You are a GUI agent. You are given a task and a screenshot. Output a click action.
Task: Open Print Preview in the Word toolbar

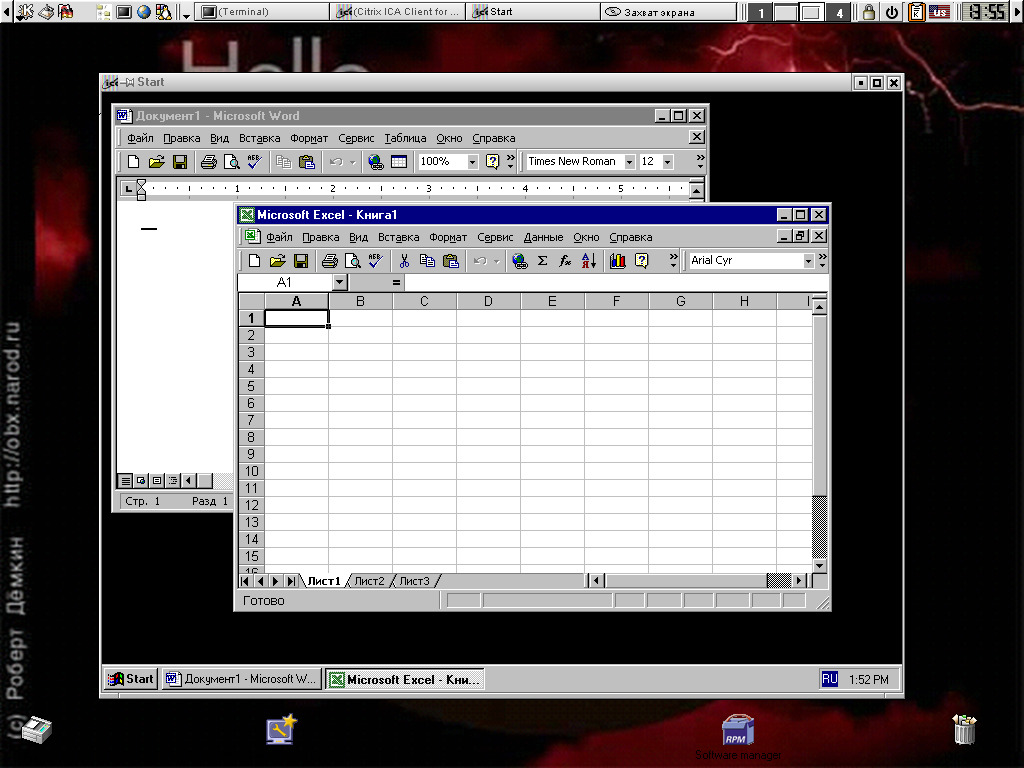[231, 161]
